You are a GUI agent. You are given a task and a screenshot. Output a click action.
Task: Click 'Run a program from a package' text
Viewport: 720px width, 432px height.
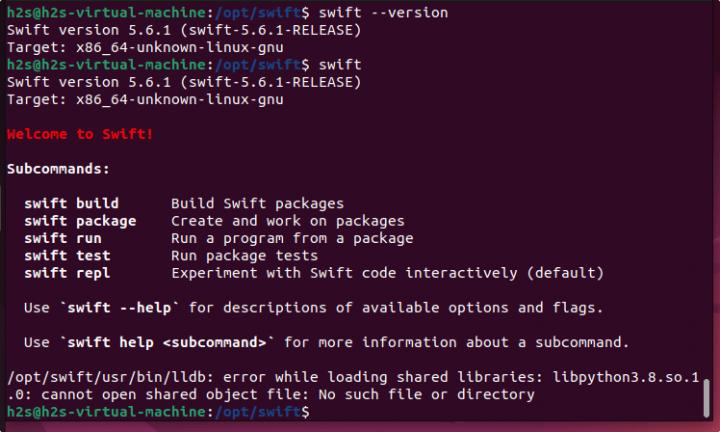[x=292, y=238]
